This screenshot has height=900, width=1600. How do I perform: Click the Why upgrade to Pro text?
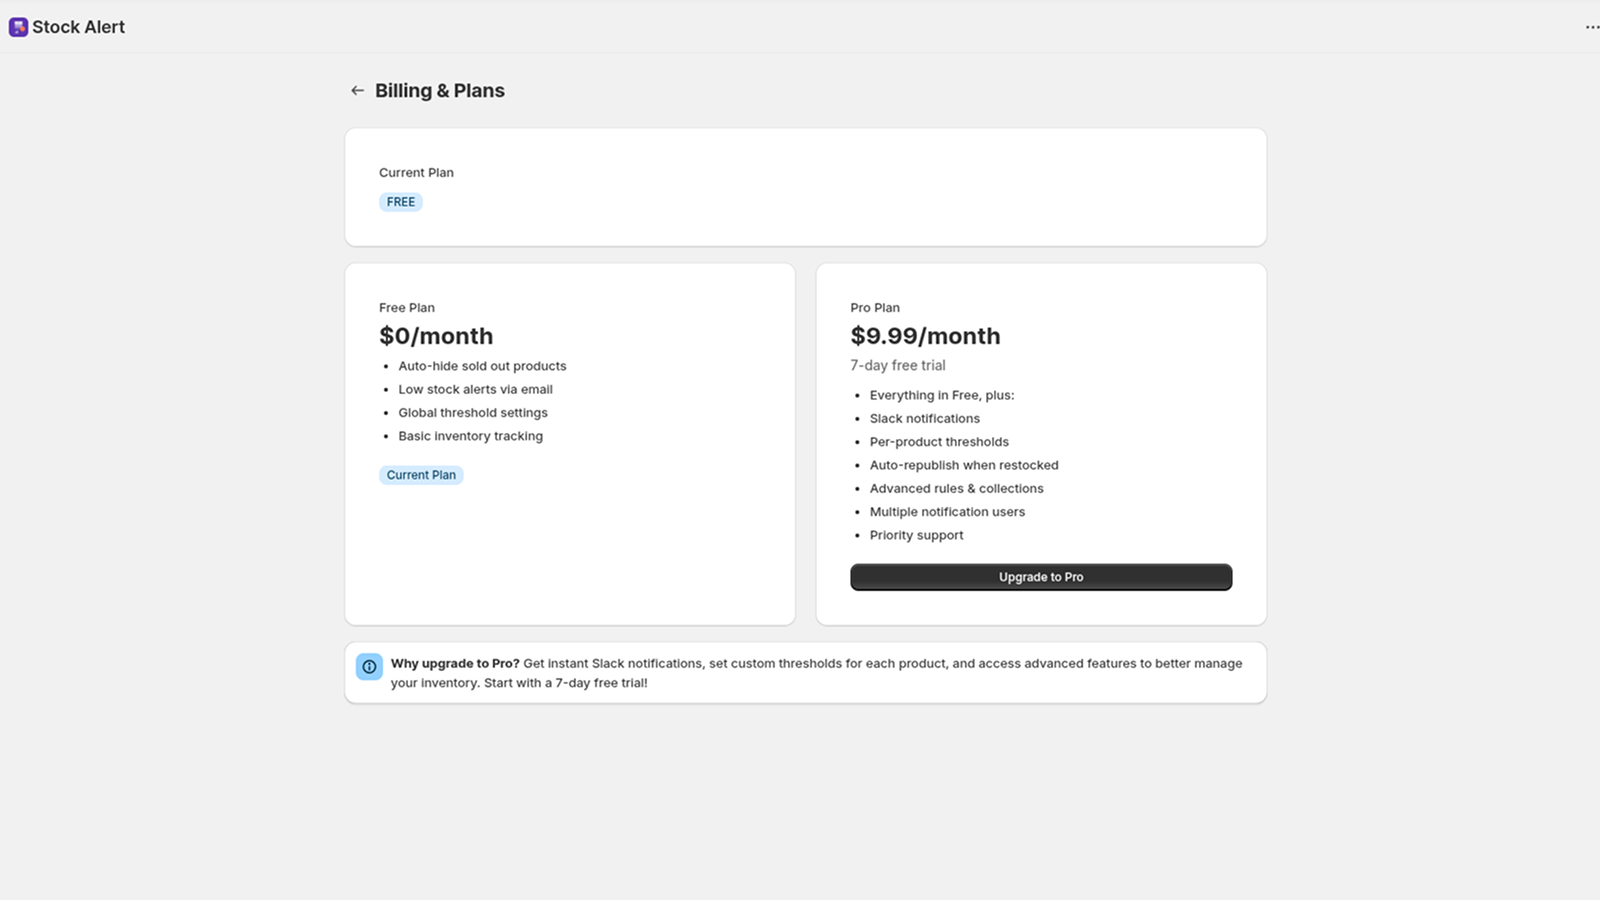tap(455, 663)
